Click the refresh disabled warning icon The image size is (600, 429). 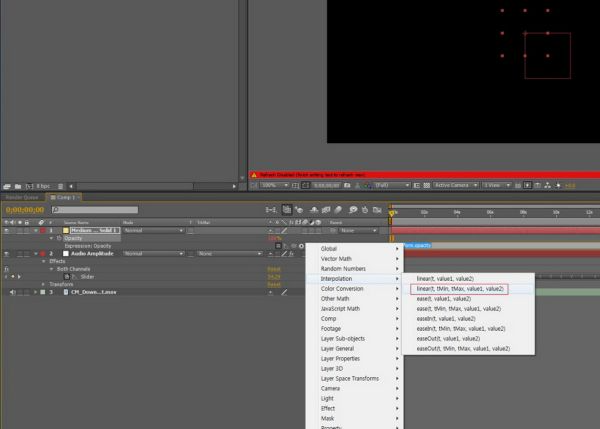coord(253,175)
